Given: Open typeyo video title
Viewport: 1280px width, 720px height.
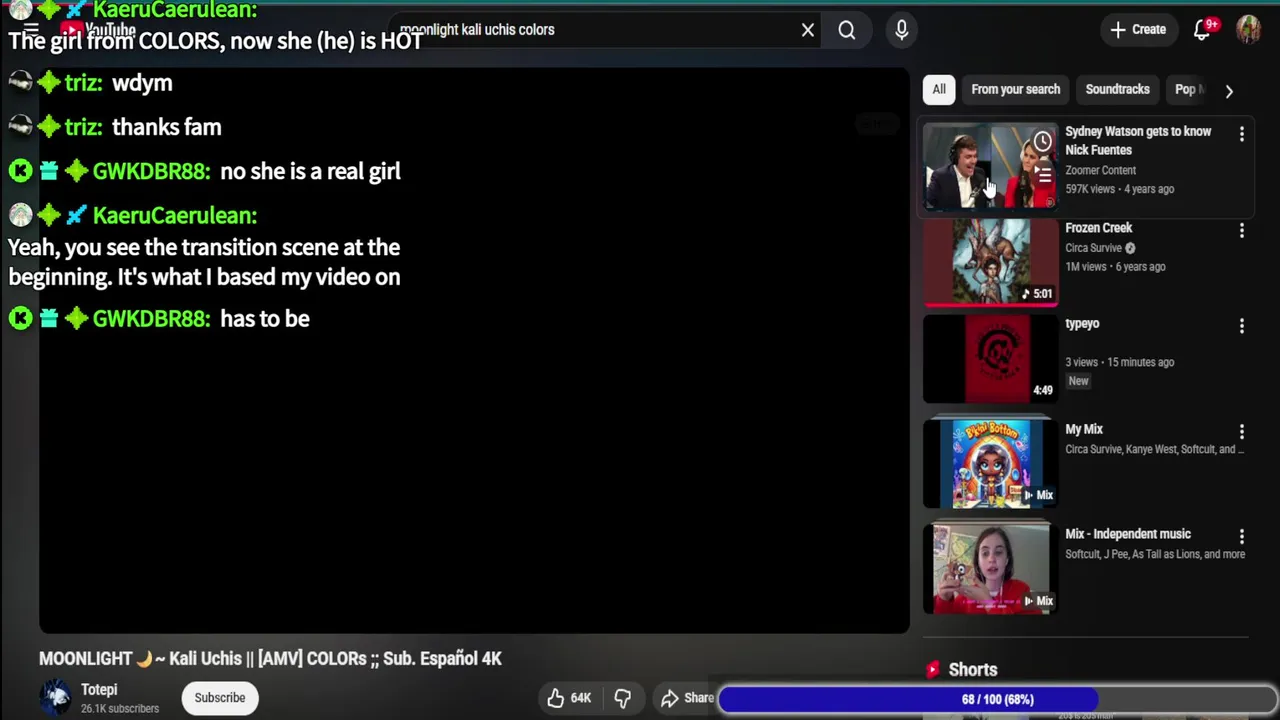Looking at the screenshot, I should [1082, 324].
